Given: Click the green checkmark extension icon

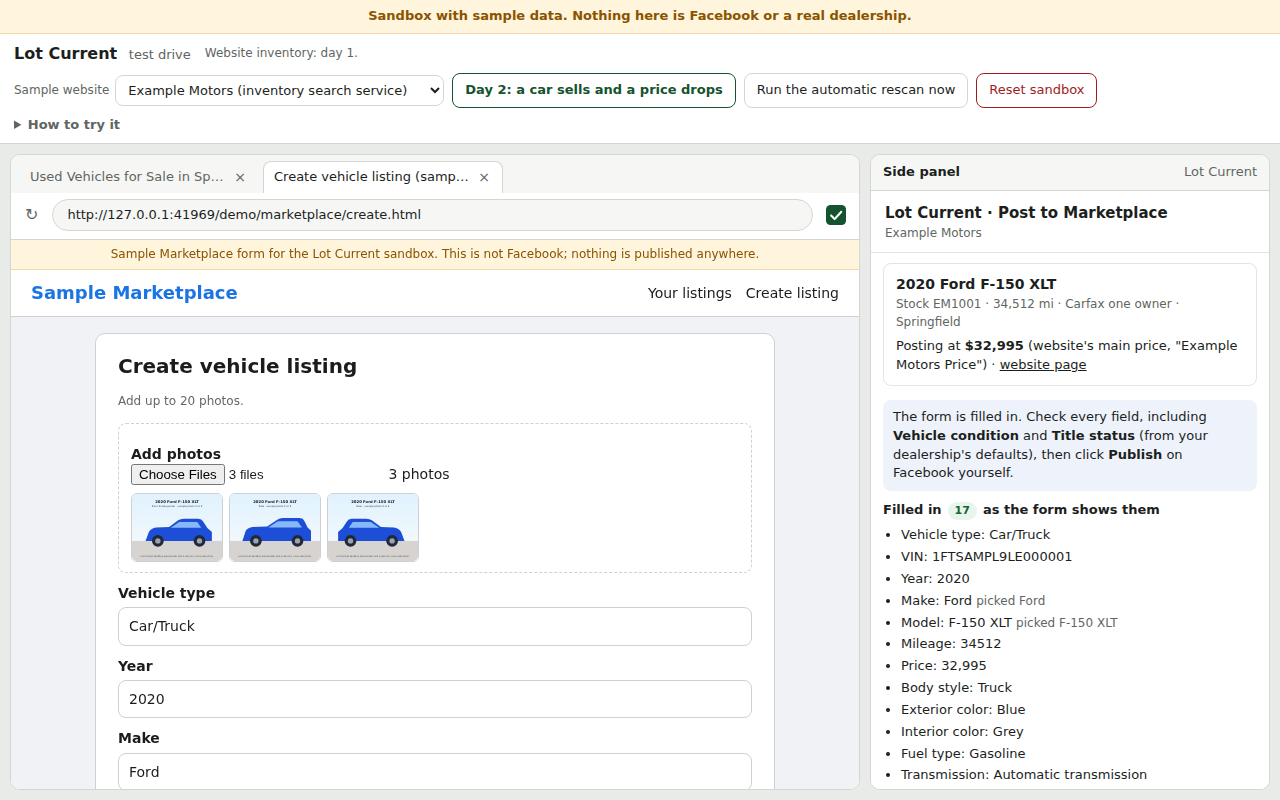Looking at the screenshot, I should [836, 215].
